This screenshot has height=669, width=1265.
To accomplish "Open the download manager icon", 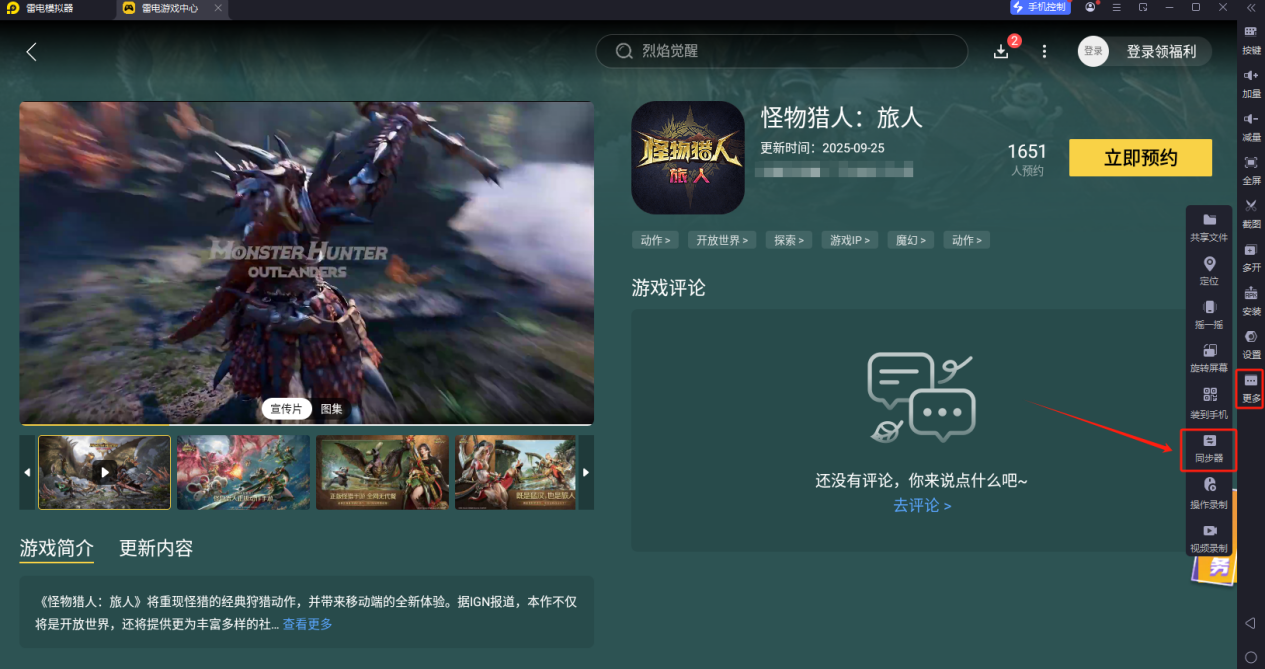I will 1001,52.
